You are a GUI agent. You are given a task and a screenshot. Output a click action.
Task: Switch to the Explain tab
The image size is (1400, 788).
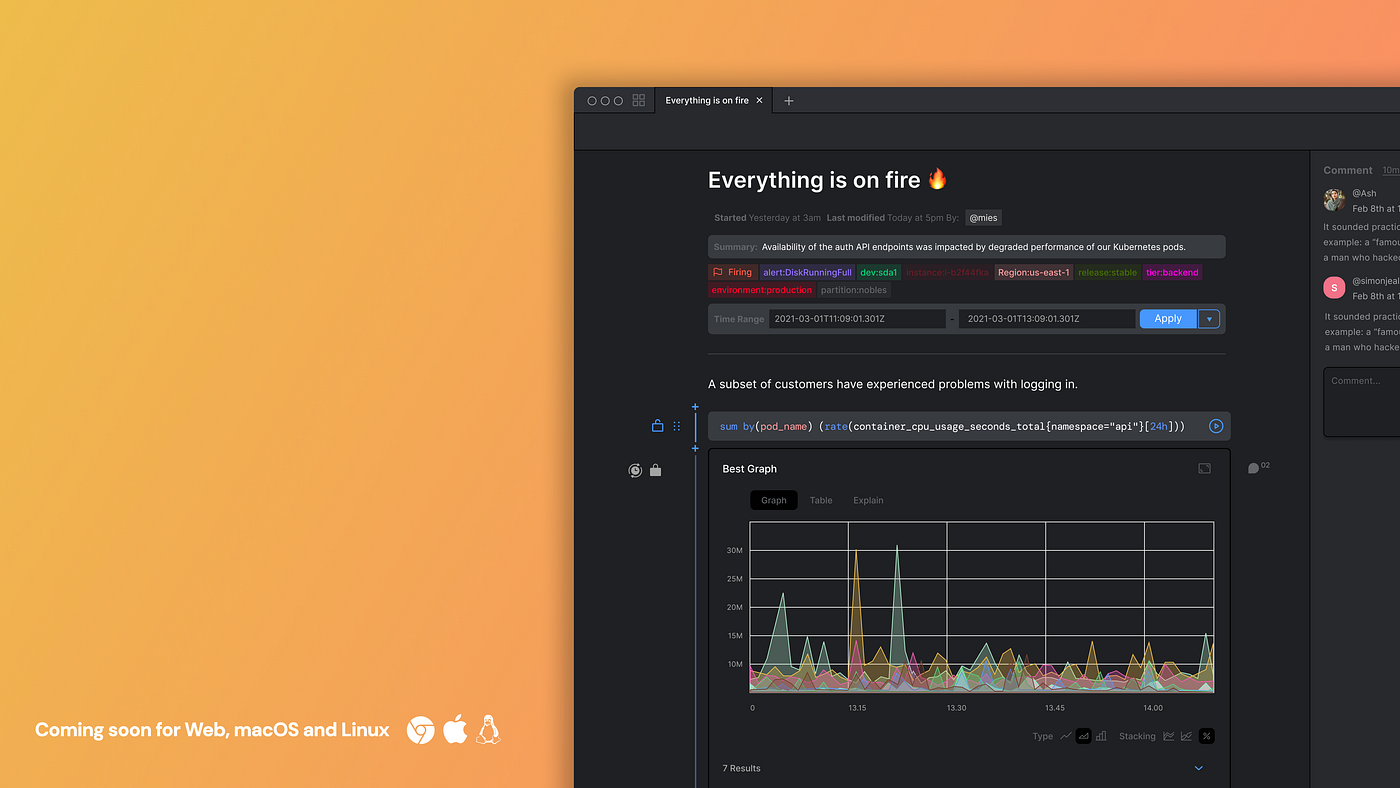pos(868,500)
